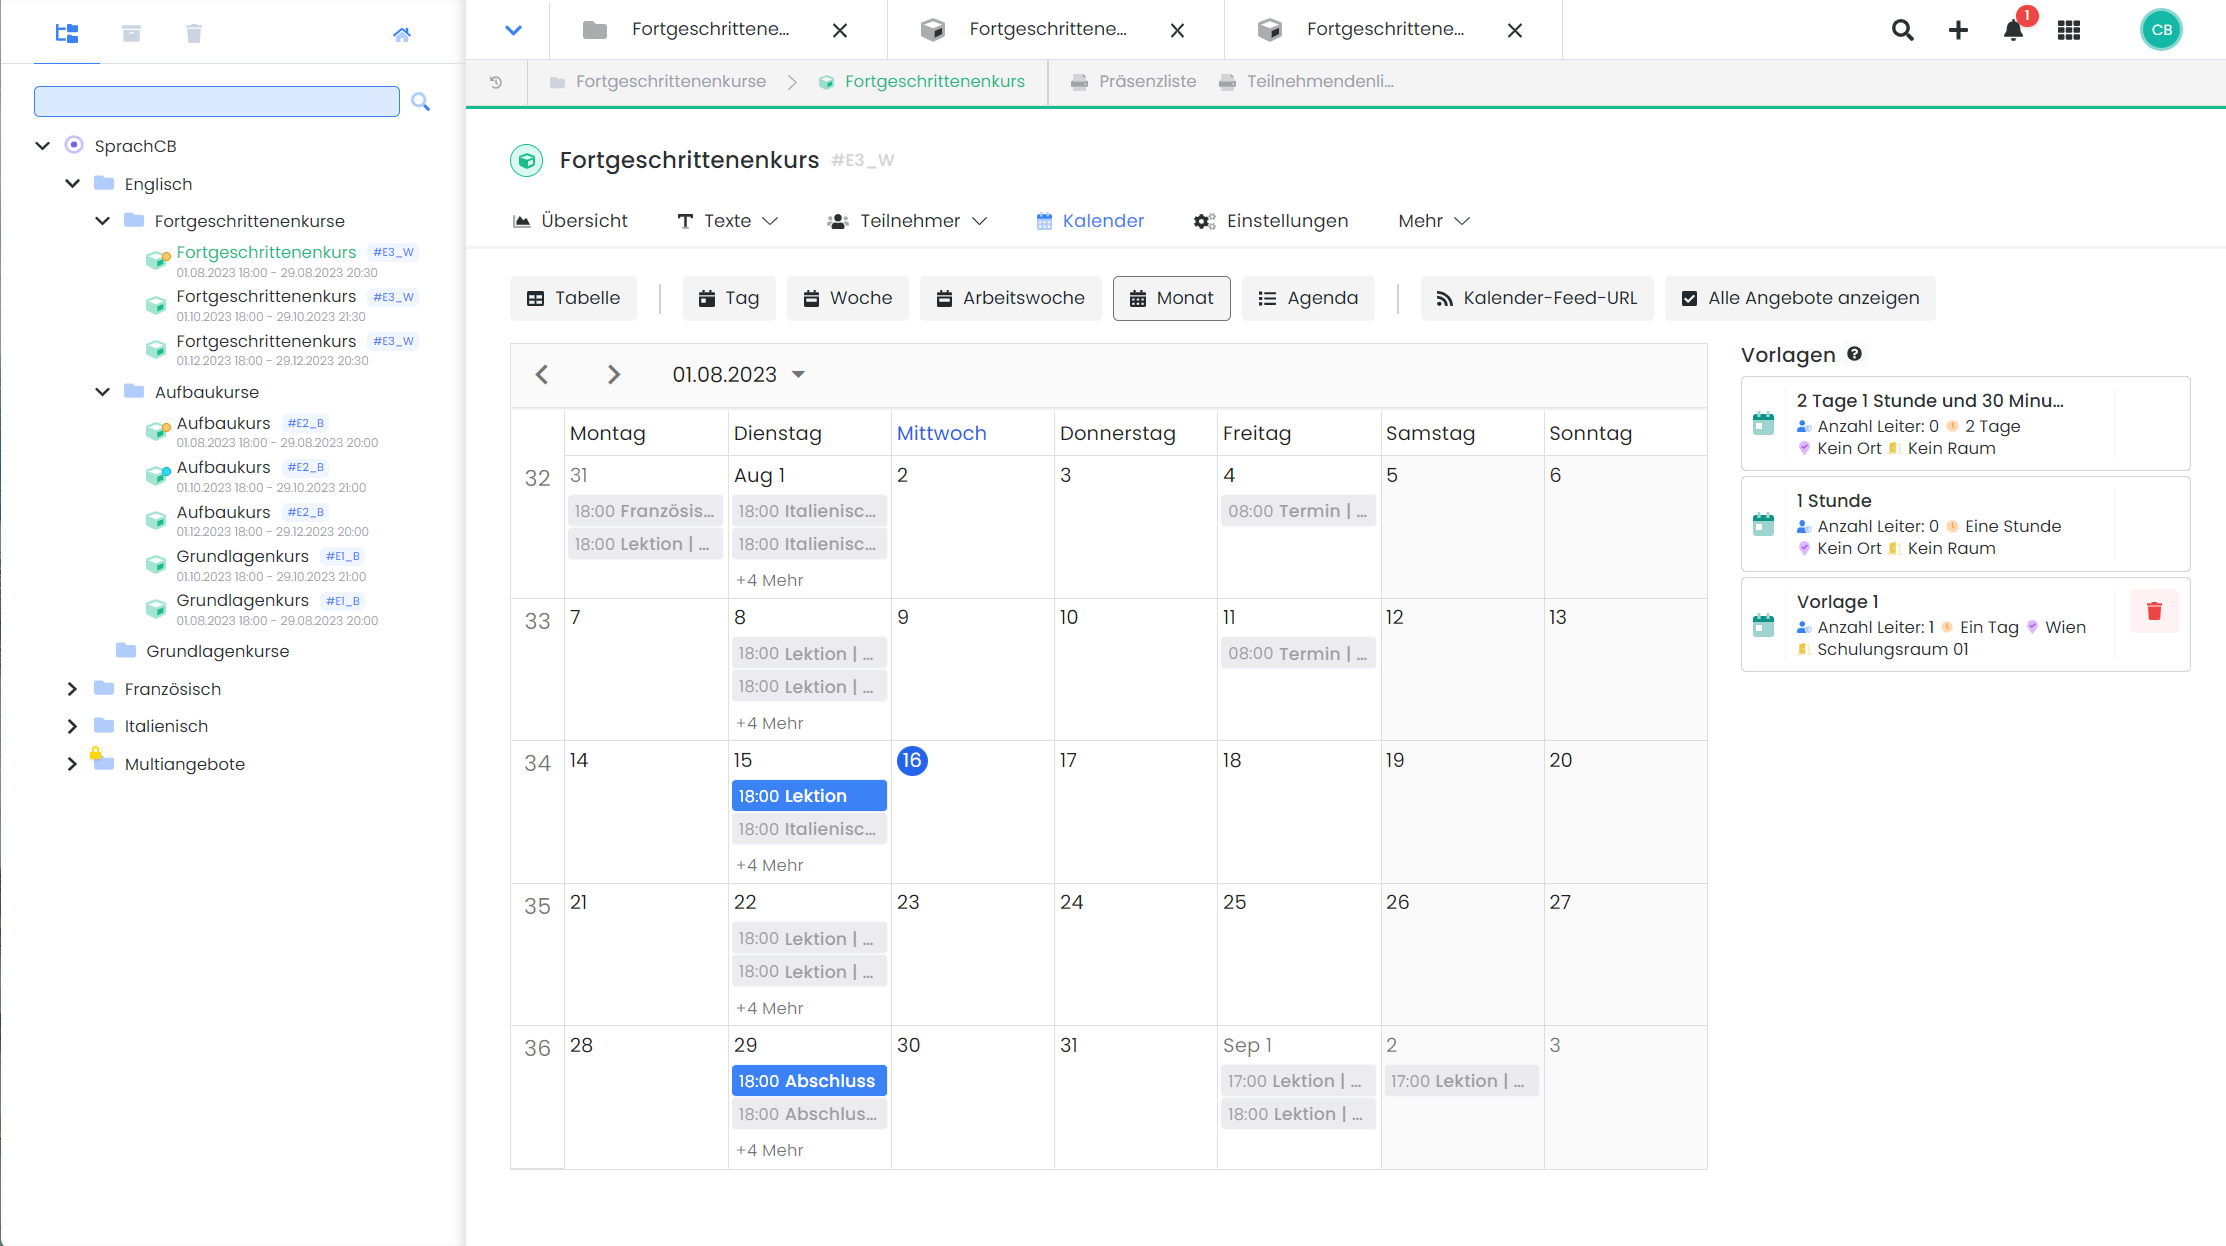Open the sidebar trash bin view
Image resolution: width=2226 pixels, height=1246 pixels.
point(194,34)
